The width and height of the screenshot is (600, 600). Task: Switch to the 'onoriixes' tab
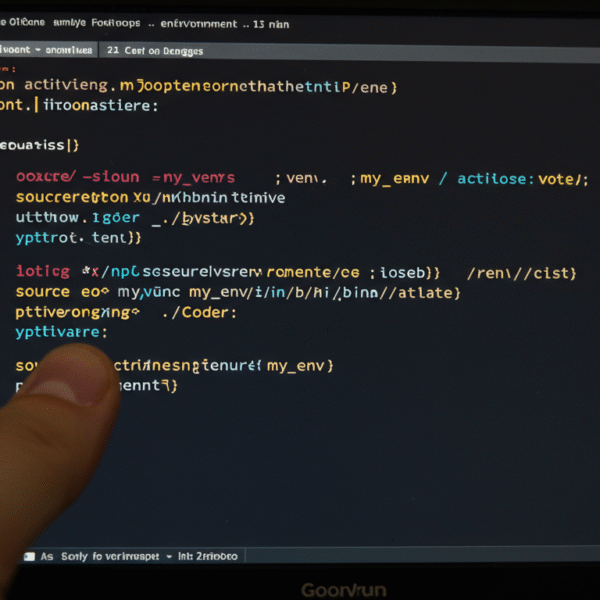click(70, 50)
